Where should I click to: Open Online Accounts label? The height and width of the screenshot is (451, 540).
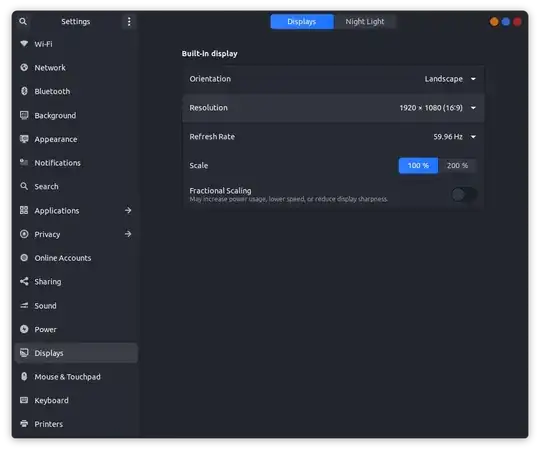click(x=63, y=258)
